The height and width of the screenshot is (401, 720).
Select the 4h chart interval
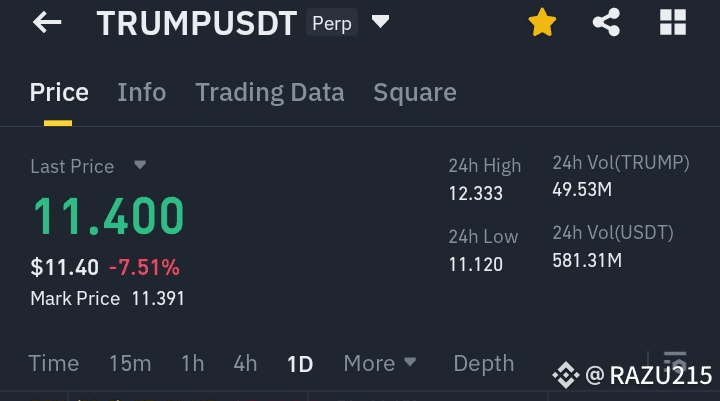click(x=245, y=363)
